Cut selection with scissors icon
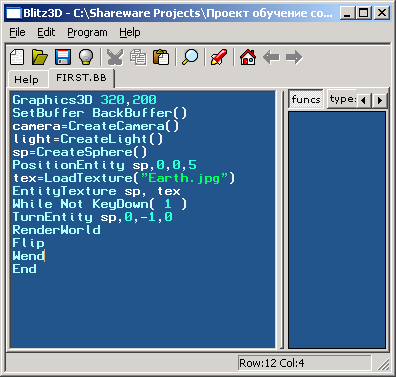Image resolution: width=396 pixels, height=377 pixels. pos(115,57)
